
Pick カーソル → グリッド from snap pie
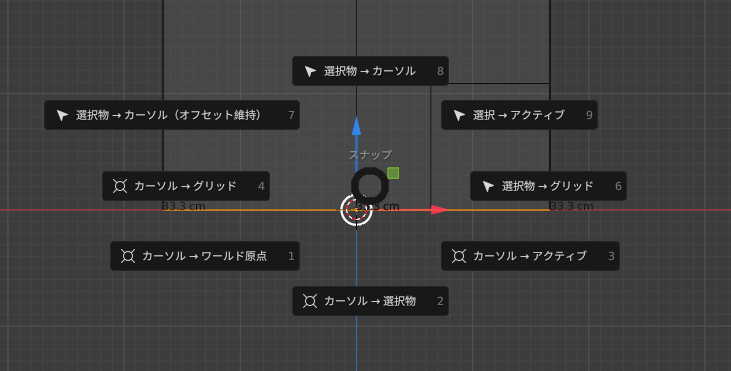pyautogui.click(x=186, y=186)
